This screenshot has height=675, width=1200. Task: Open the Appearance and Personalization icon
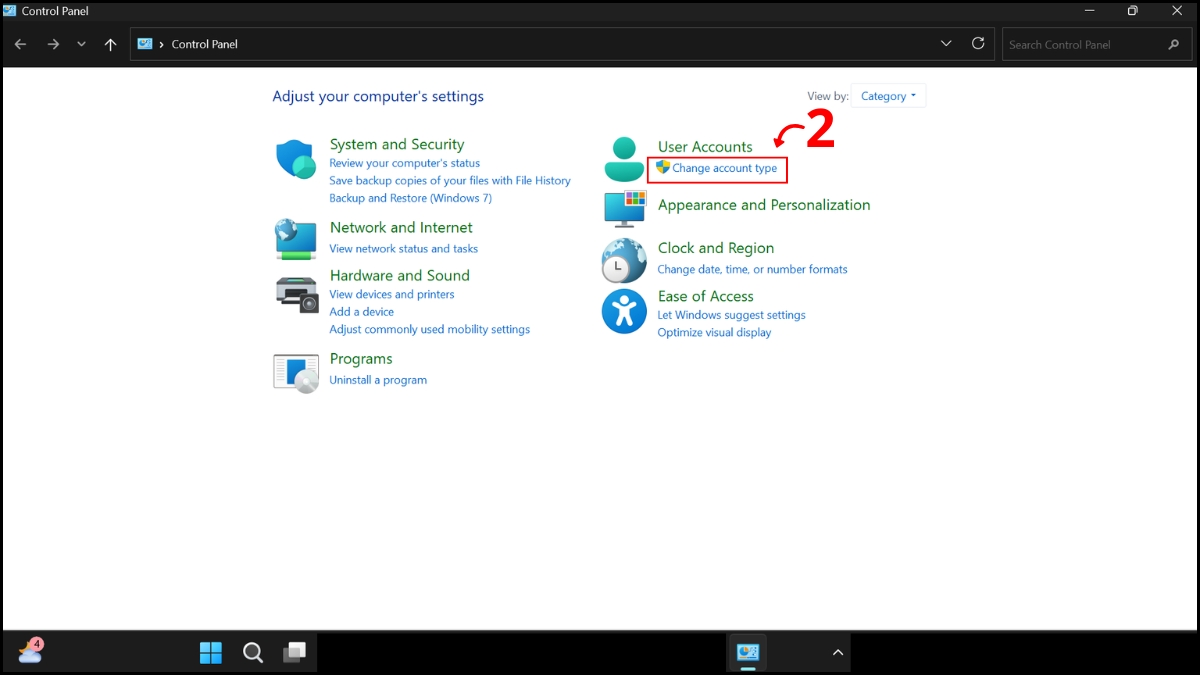pos(623,210)
